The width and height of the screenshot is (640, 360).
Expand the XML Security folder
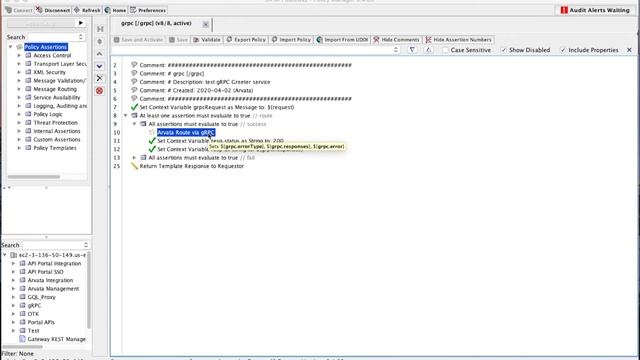click(19, 72)
